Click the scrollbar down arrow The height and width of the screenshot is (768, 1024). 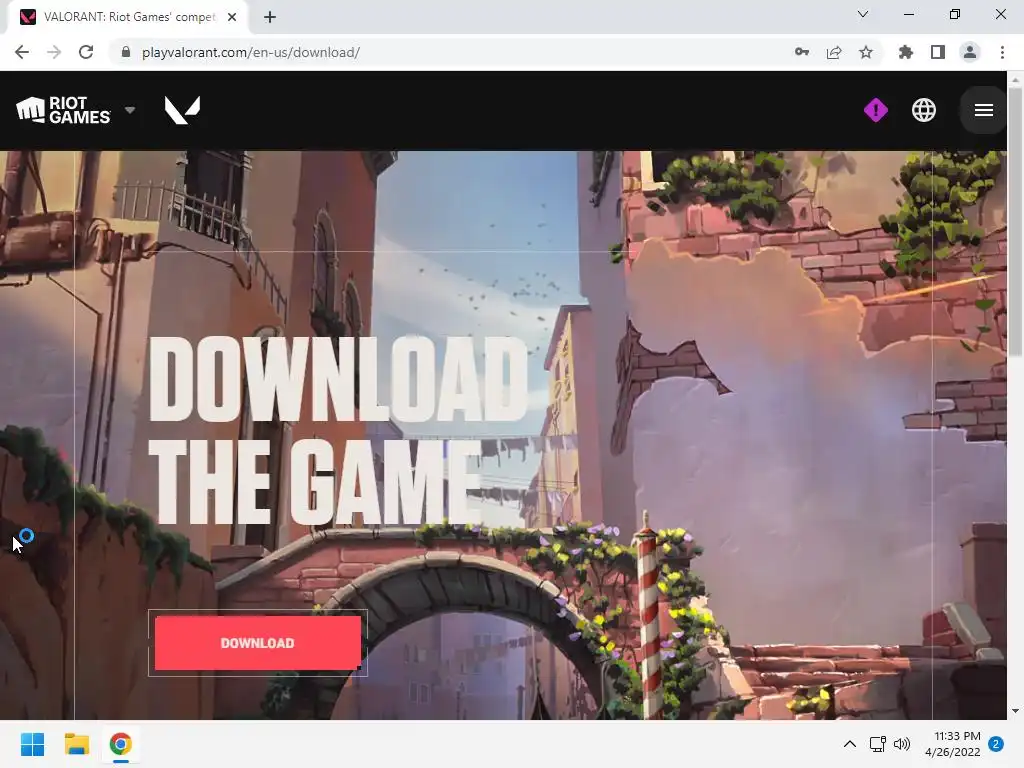[x=1015, y=711]
